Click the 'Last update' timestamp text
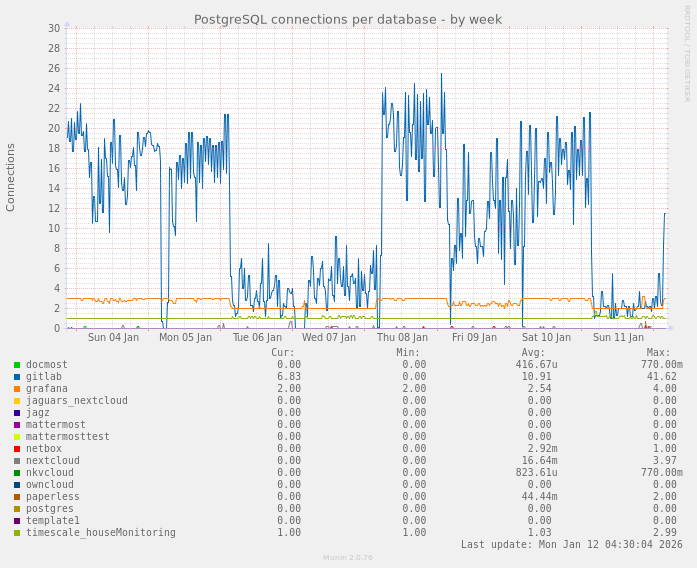Image resolution: width=697 pixels, height=568 pixels. (572, 544)
